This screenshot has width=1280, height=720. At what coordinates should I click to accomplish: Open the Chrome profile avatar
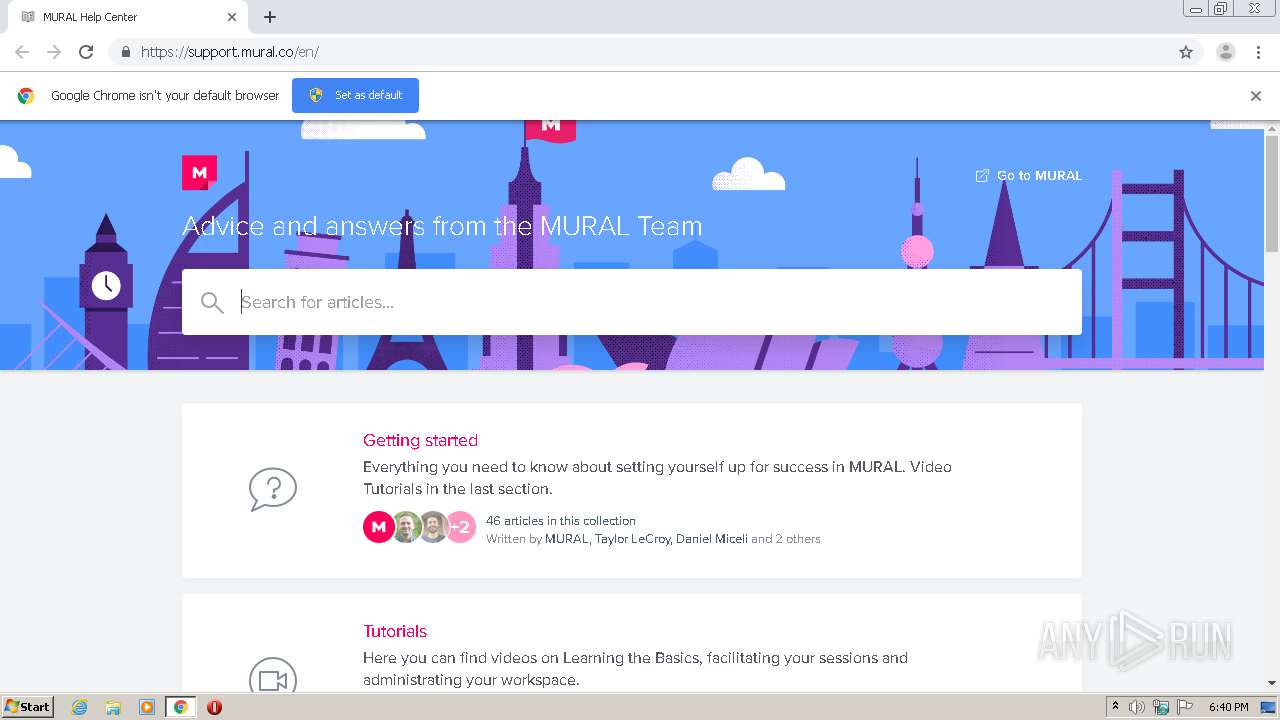coord(1226,52)
